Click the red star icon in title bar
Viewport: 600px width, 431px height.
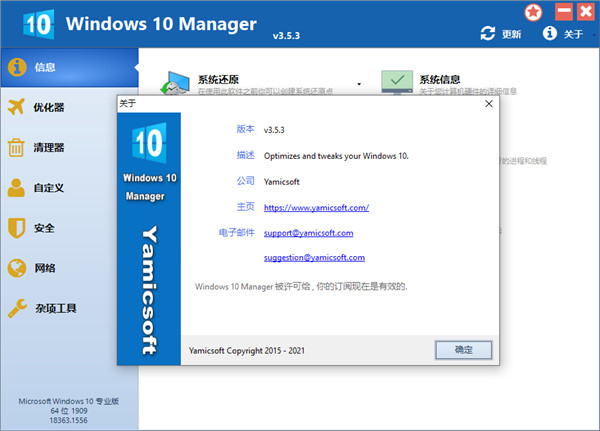point(536,12)
